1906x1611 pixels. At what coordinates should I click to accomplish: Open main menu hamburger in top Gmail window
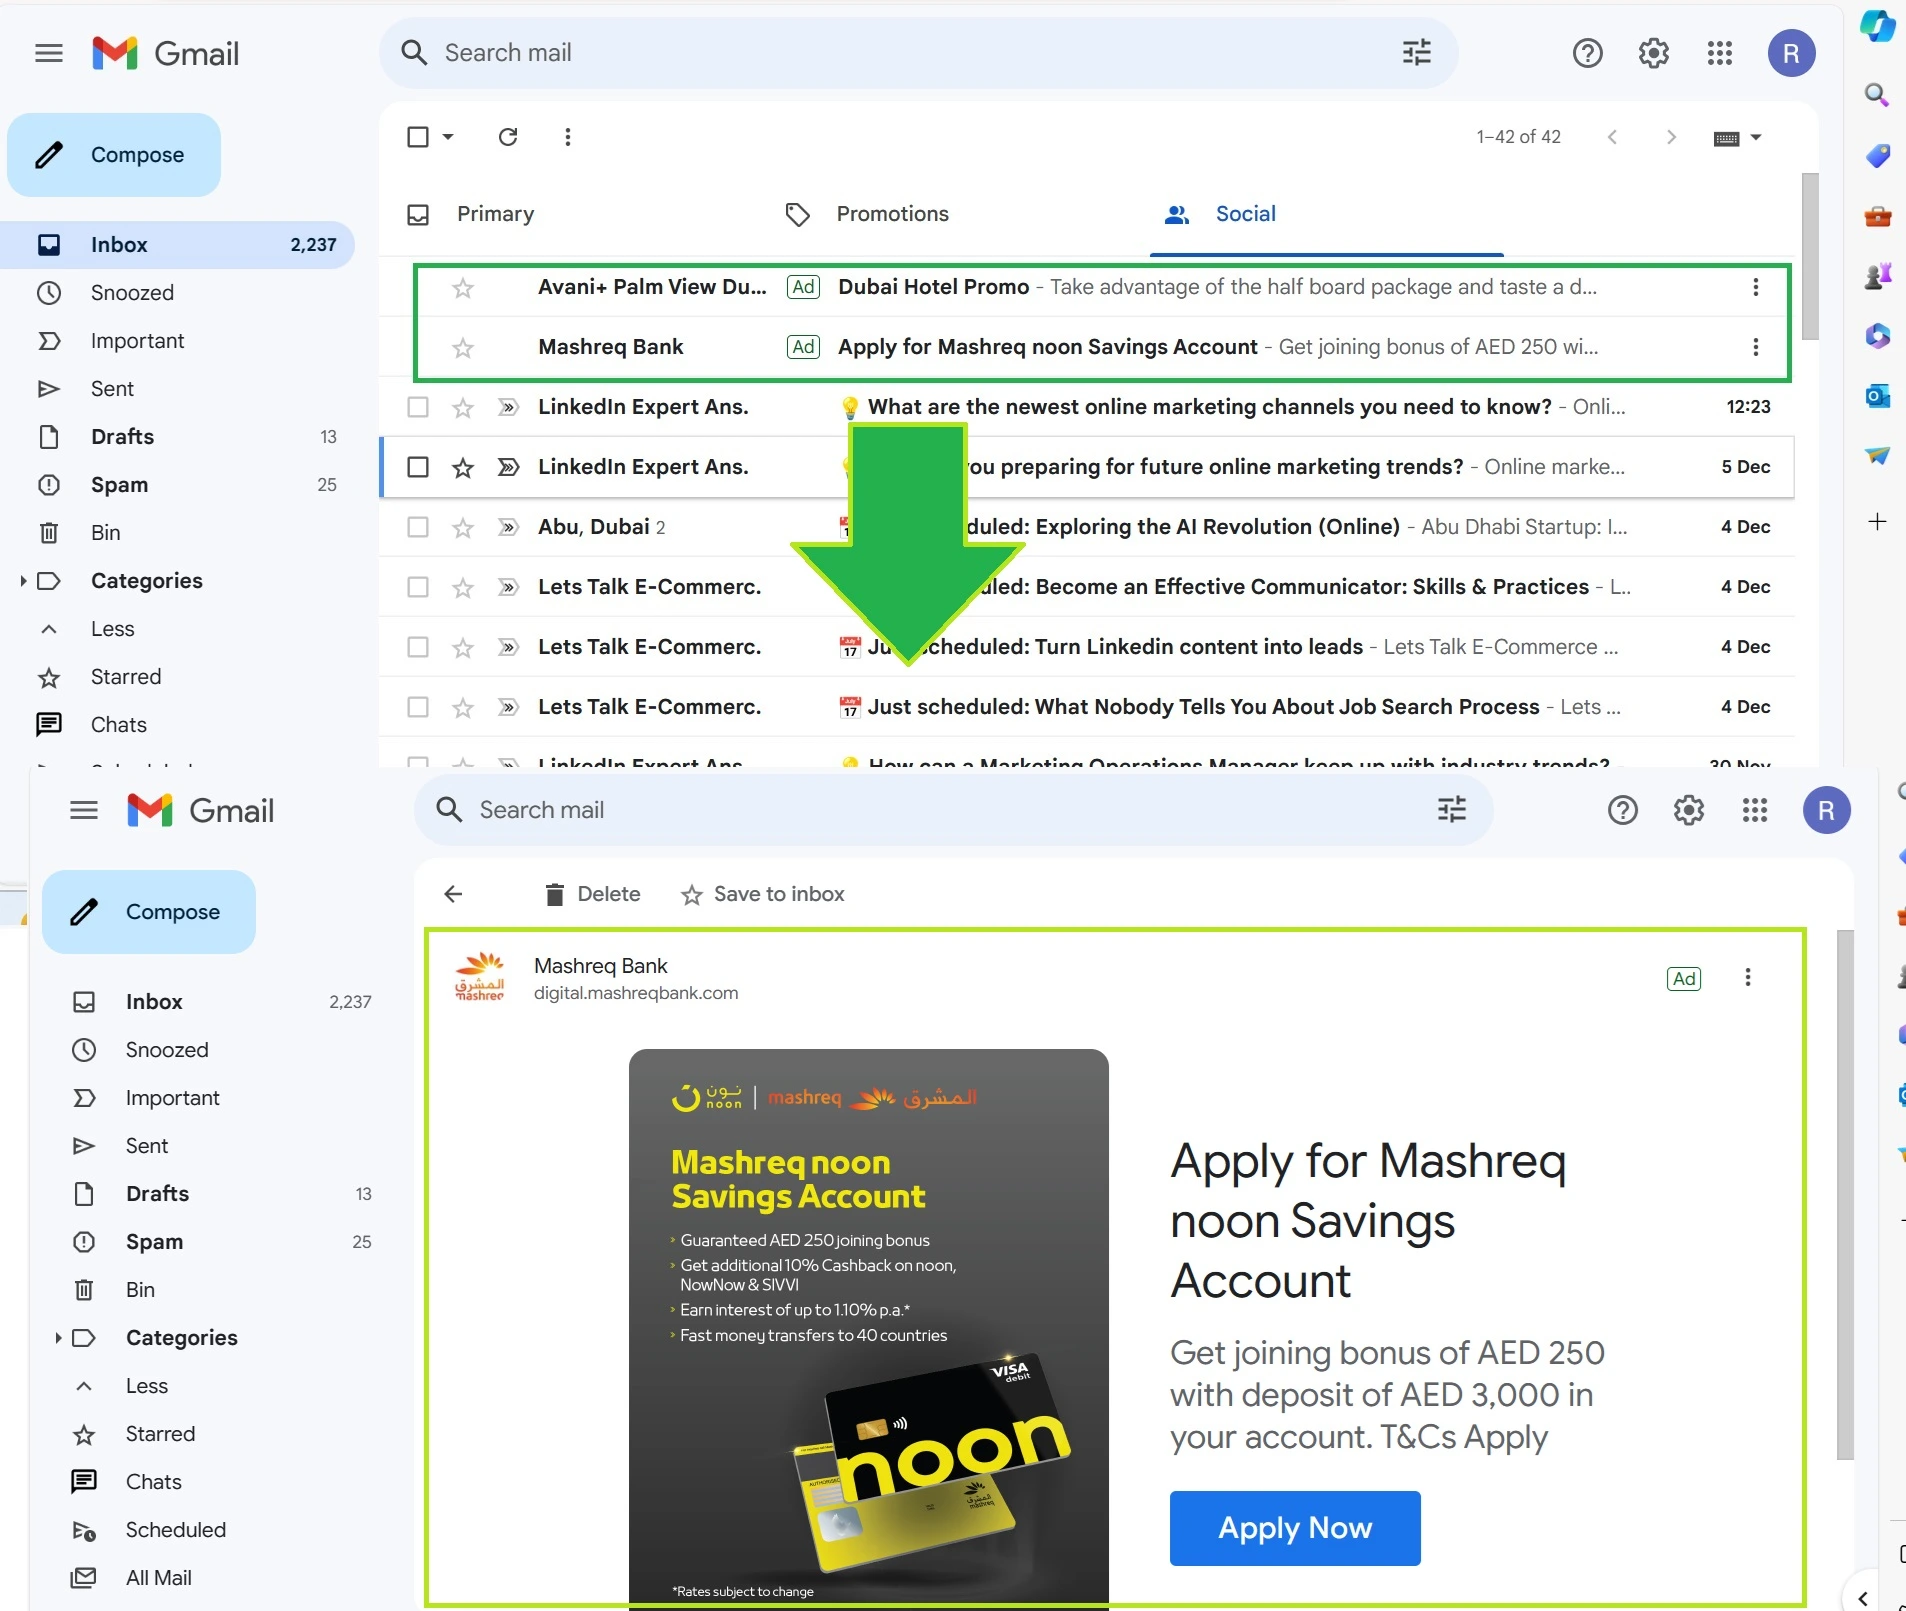coord(48,53)
